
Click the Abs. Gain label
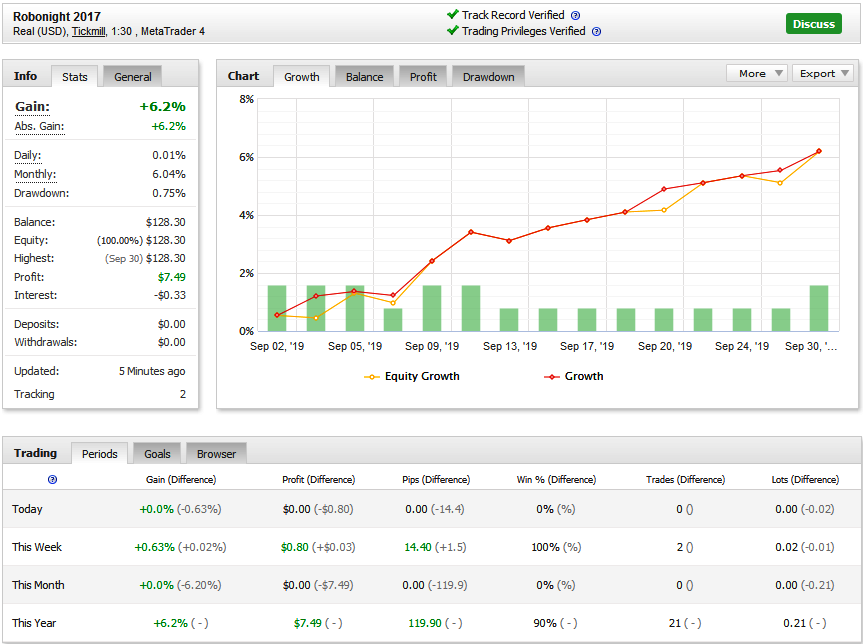coord(39,126)
